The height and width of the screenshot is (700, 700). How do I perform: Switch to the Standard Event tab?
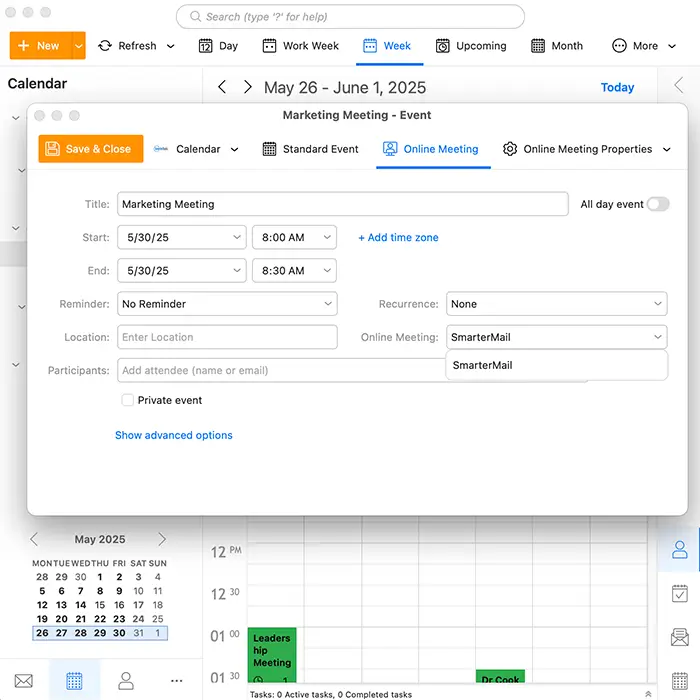(x=310, y=149)
